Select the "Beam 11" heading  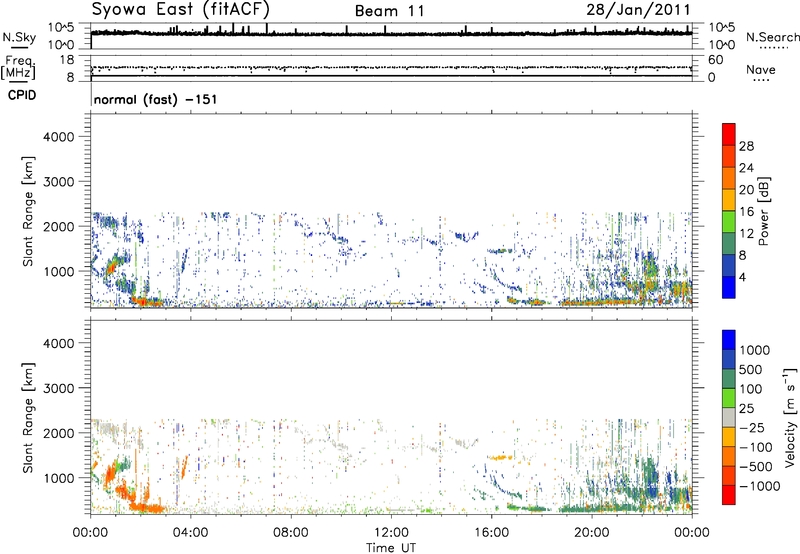tap(390, 11)
